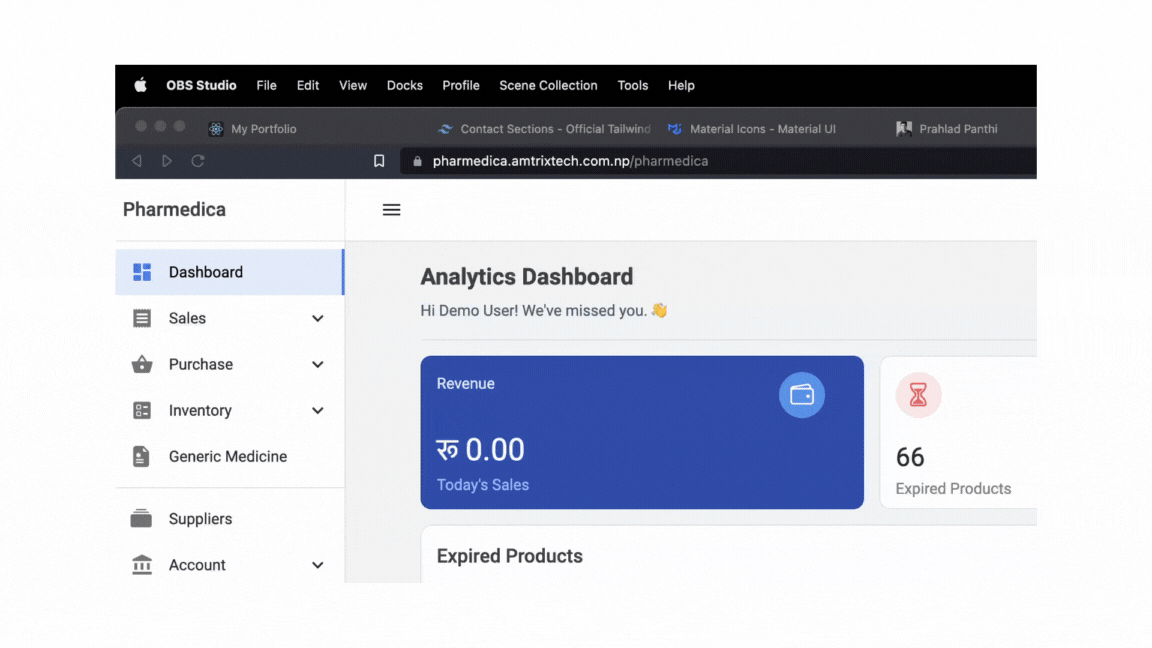The height and width of the screenshot is (648, 1152).
Task: Click the Pharmedica brand title link
Action: pyautogui.click(x=174, y=210)
